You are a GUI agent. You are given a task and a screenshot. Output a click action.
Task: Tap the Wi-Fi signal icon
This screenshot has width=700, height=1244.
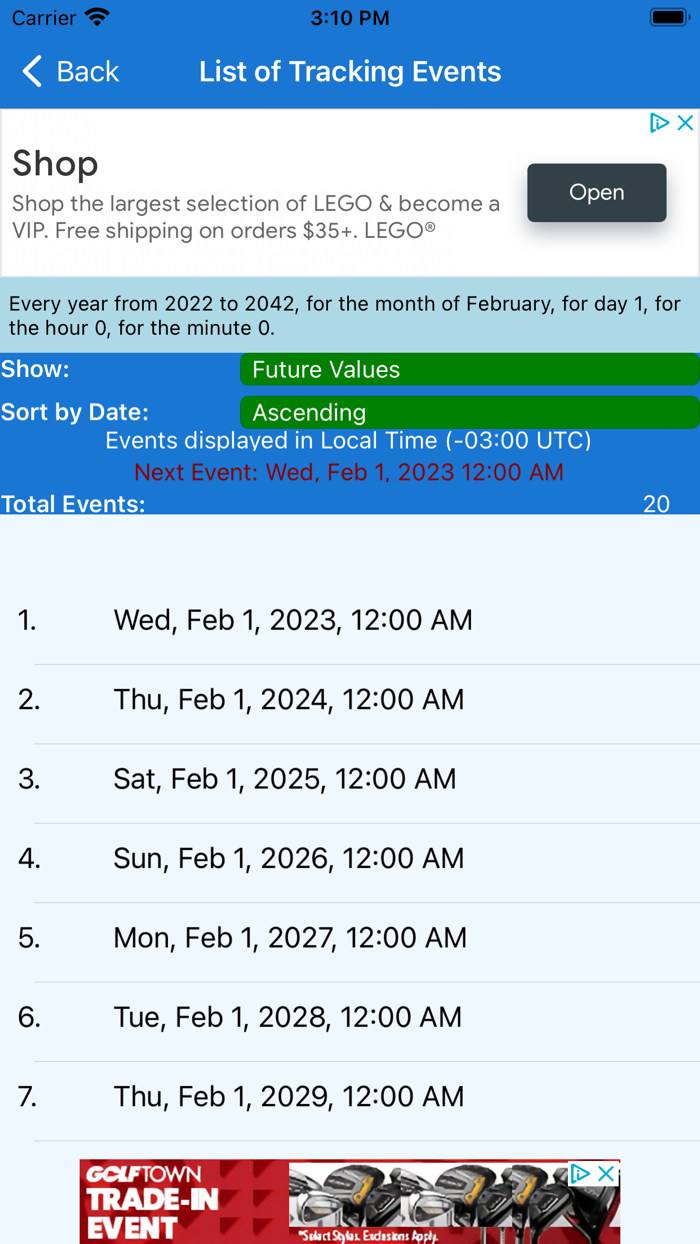[94, 17]
